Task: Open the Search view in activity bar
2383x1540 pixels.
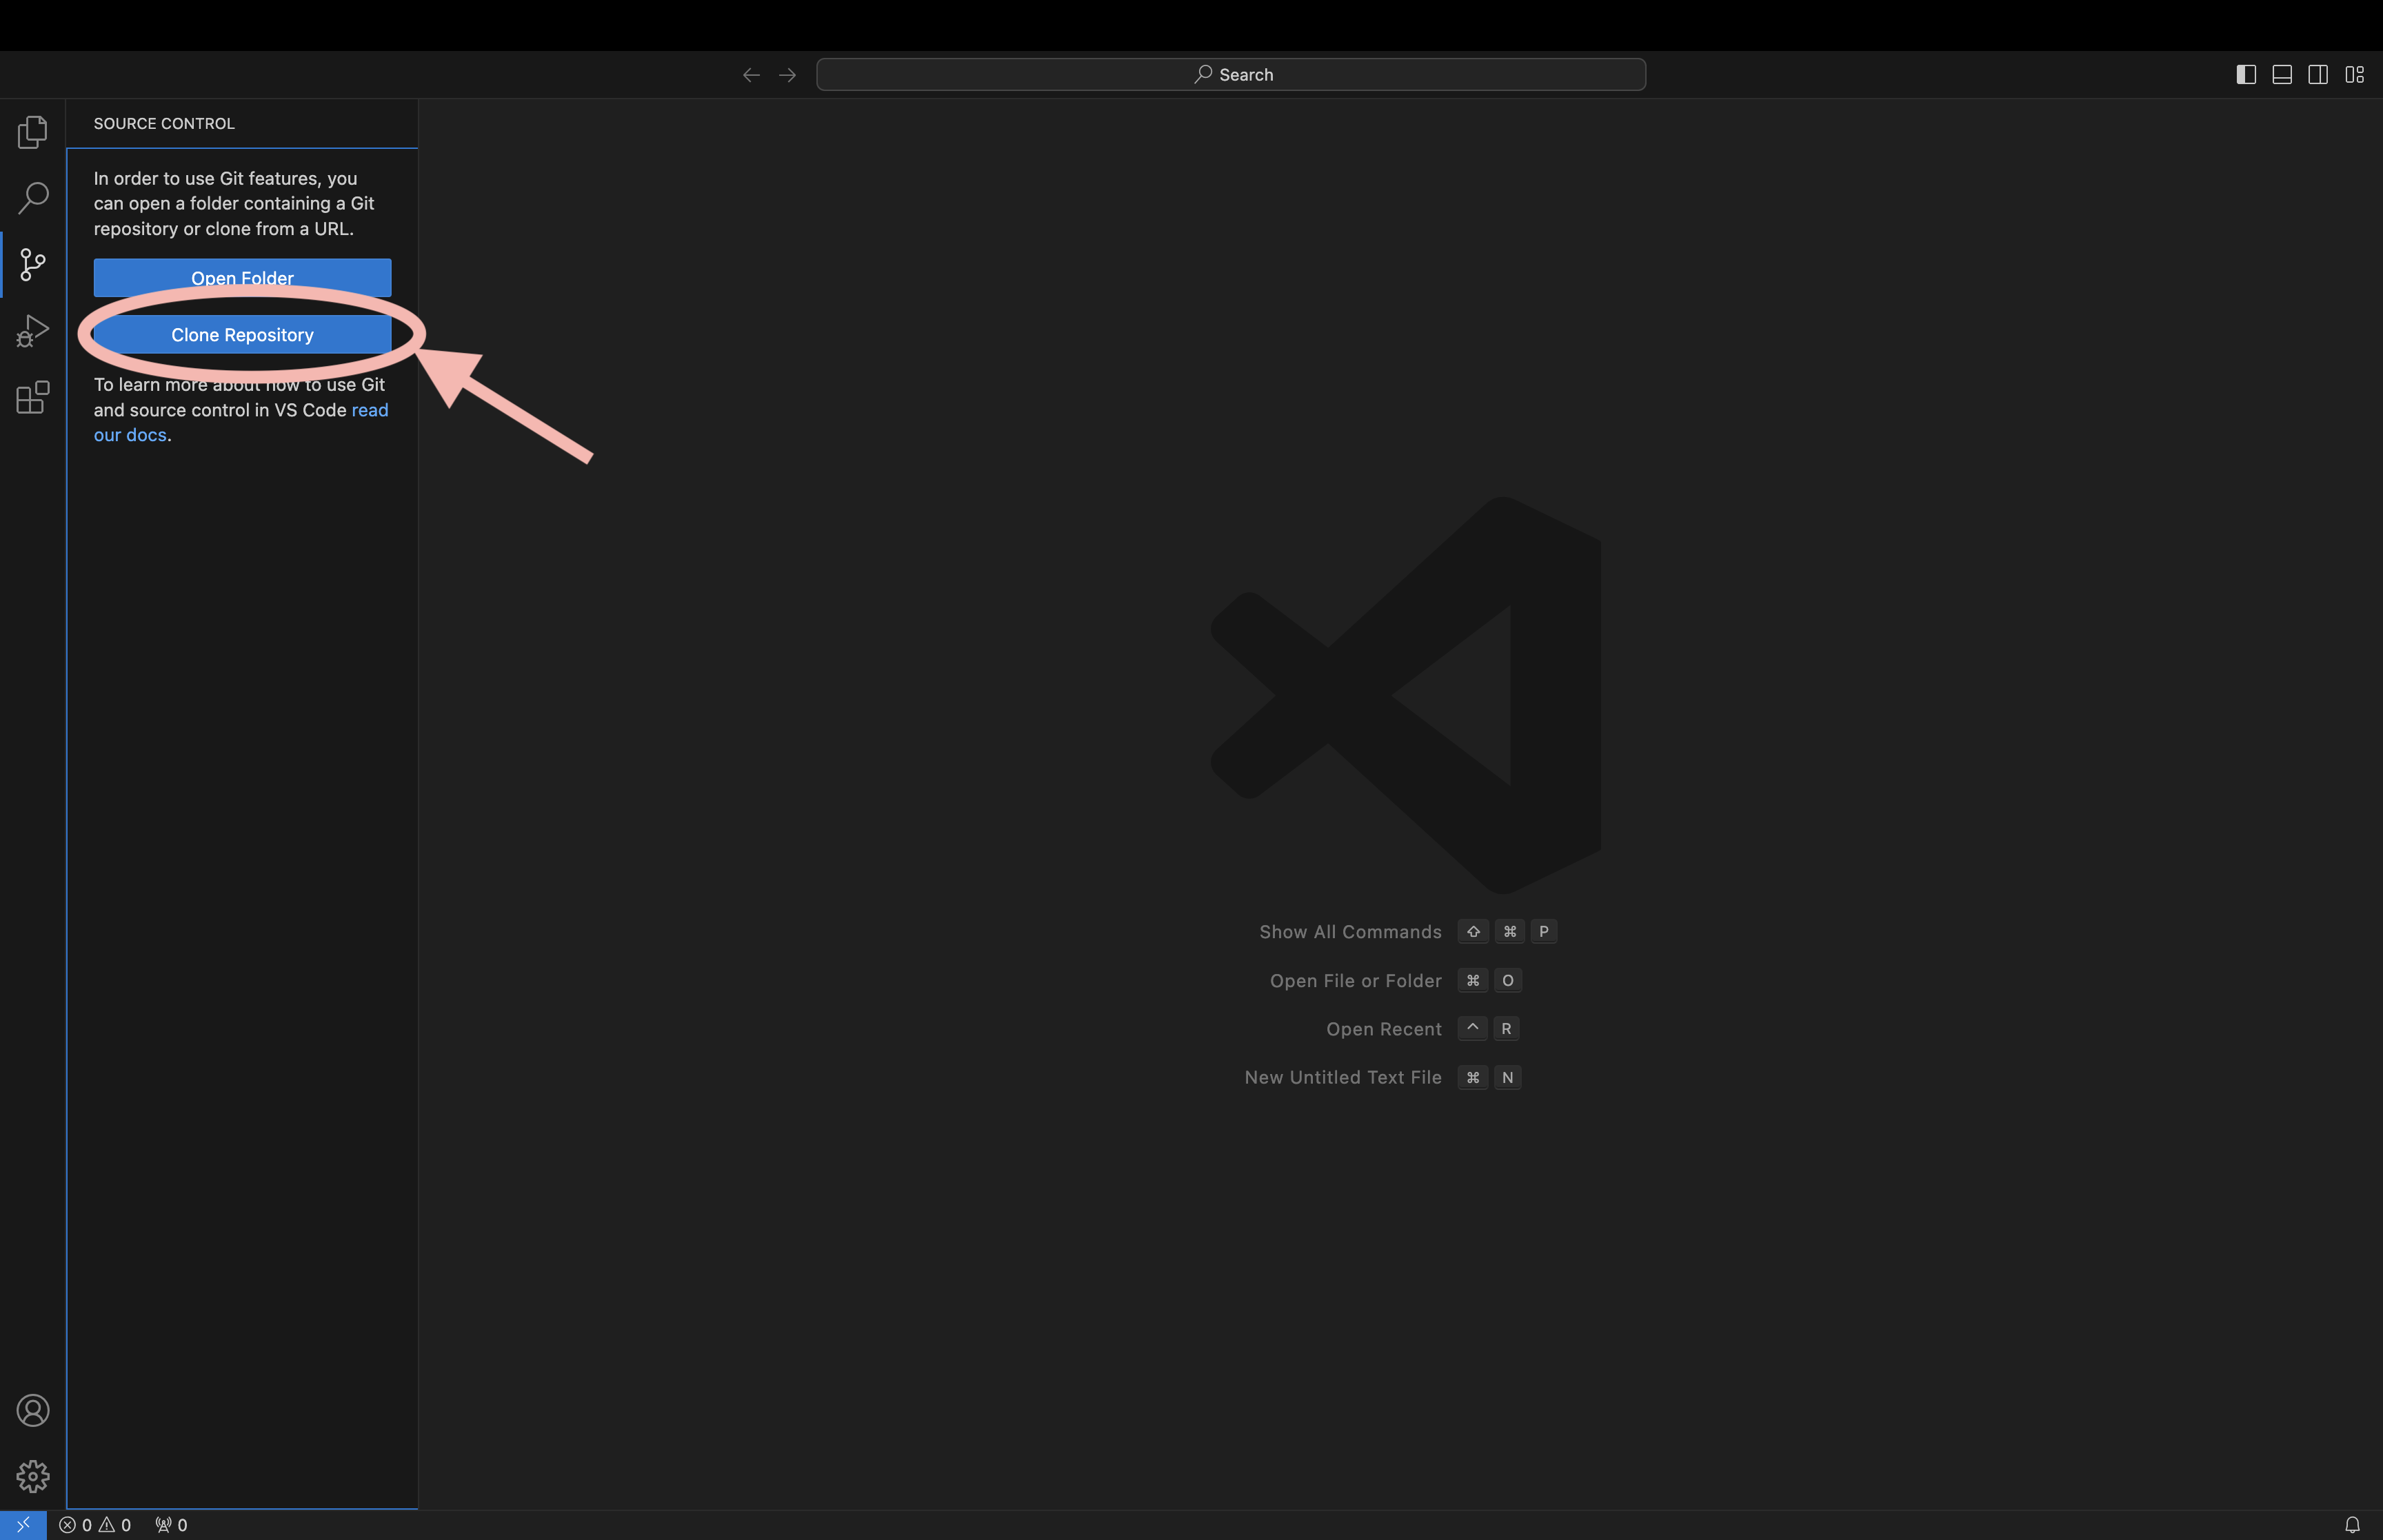Action: click(32, 198)
